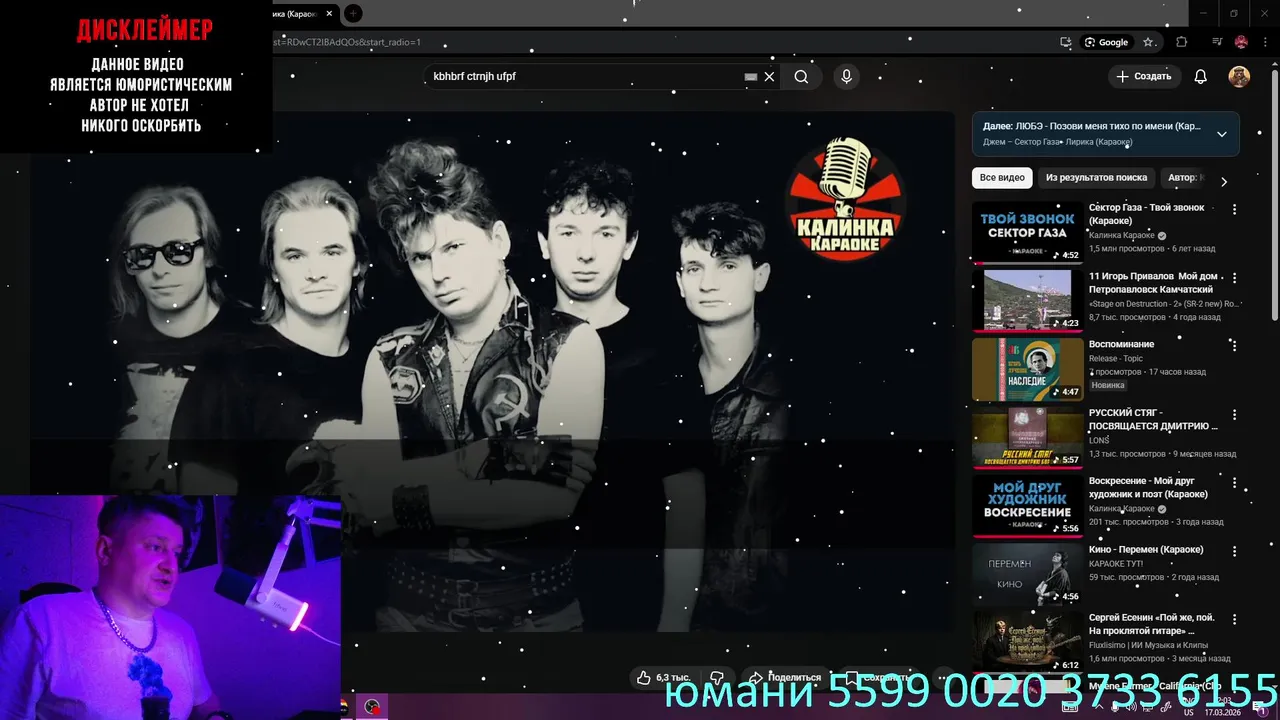Open the Кино Перемен karaoke thumbnail
Screen dimensions: 1280x720
(1027, 574)
